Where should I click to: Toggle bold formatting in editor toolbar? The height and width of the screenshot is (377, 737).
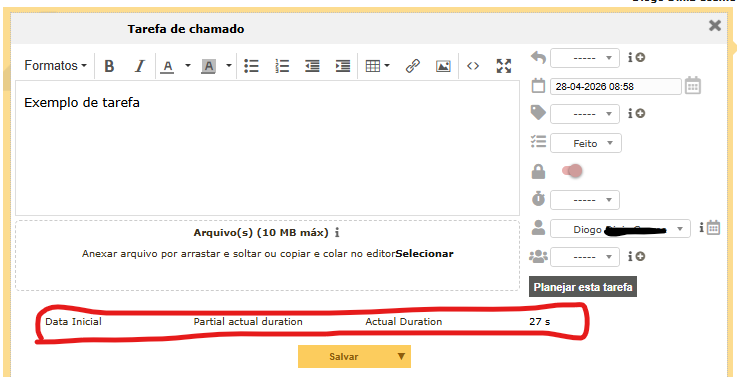point(109,66)
